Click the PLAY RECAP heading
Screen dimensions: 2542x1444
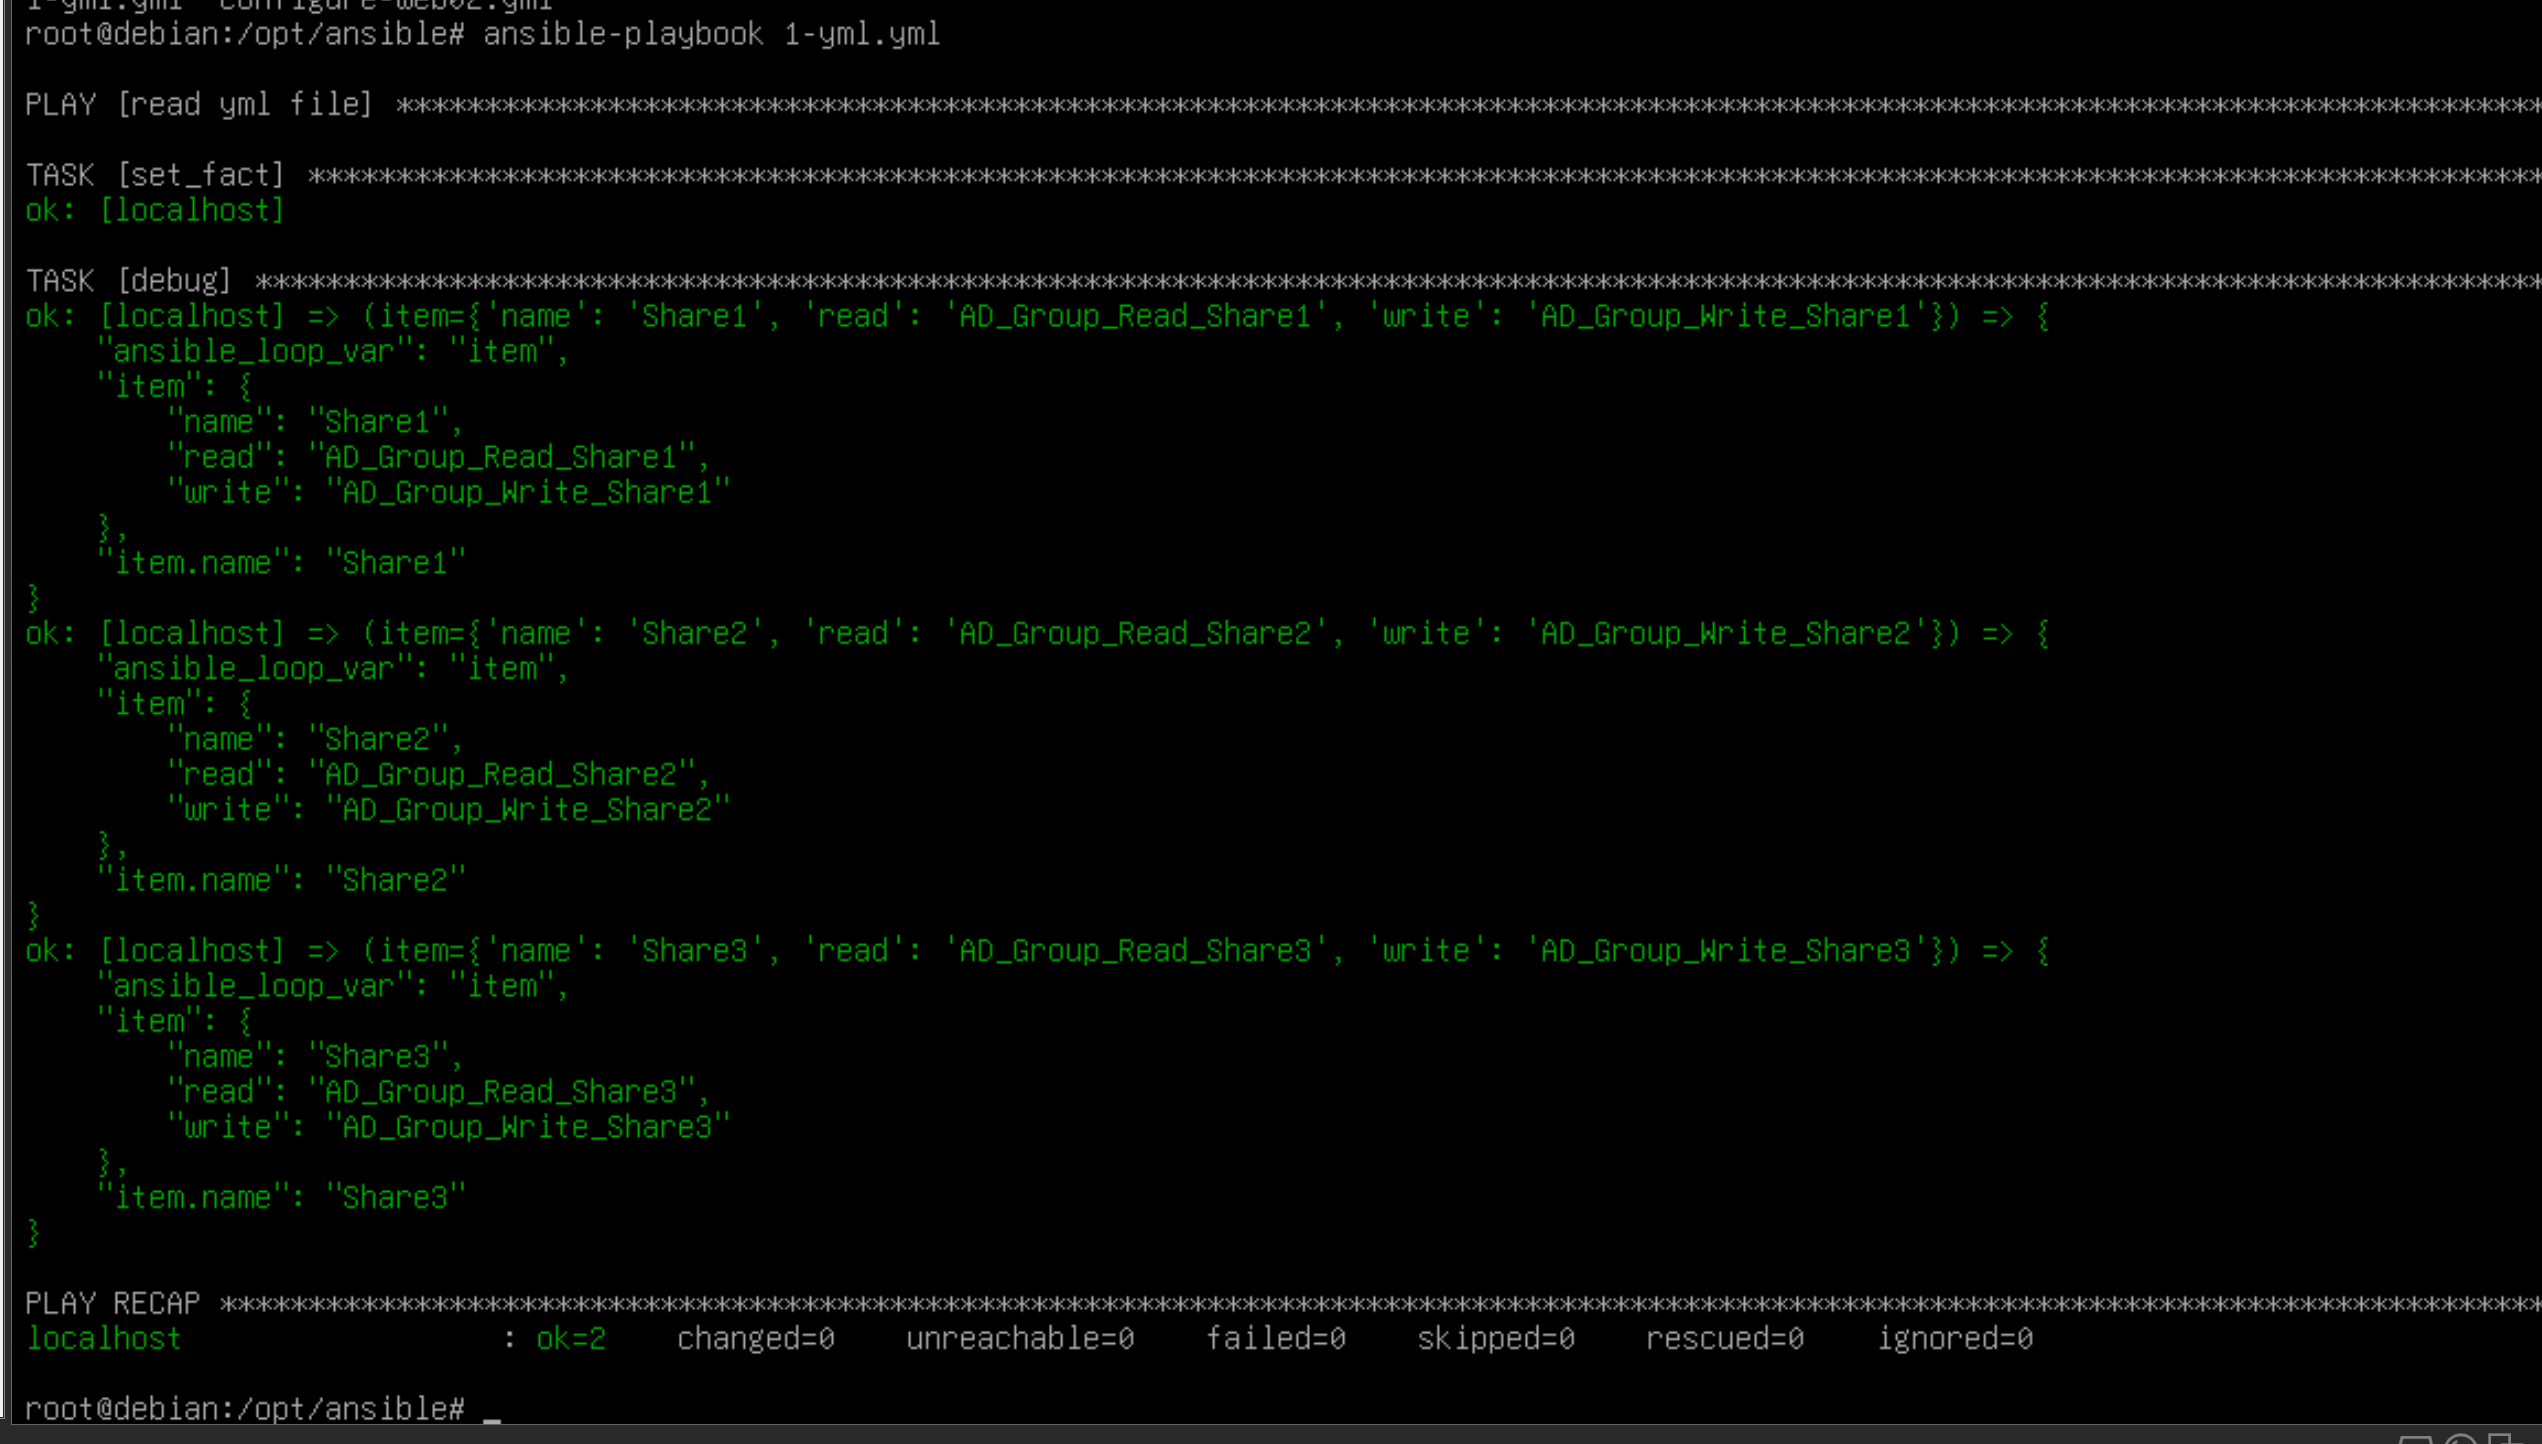(x=113, y=1303)
